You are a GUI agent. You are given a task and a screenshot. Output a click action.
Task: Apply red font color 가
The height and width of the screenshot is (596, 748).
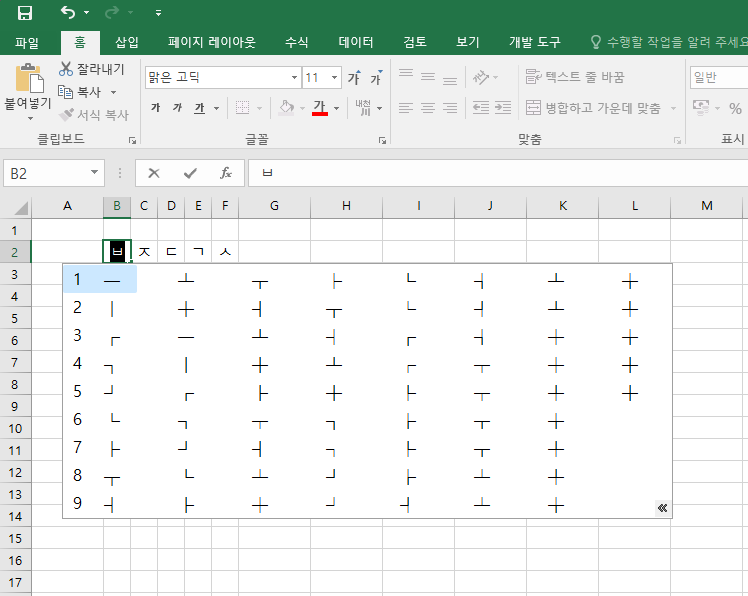coord(320,108)
